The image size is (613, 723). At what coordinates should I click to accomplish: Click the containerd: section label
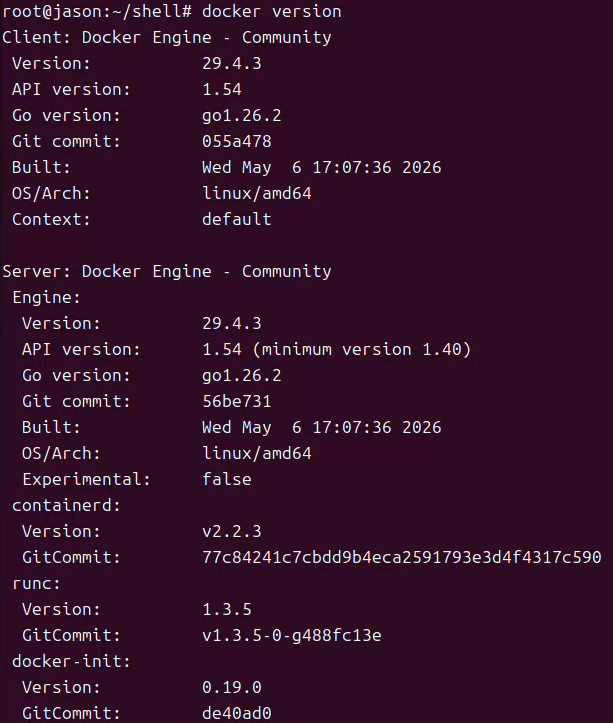click(66, 505)
